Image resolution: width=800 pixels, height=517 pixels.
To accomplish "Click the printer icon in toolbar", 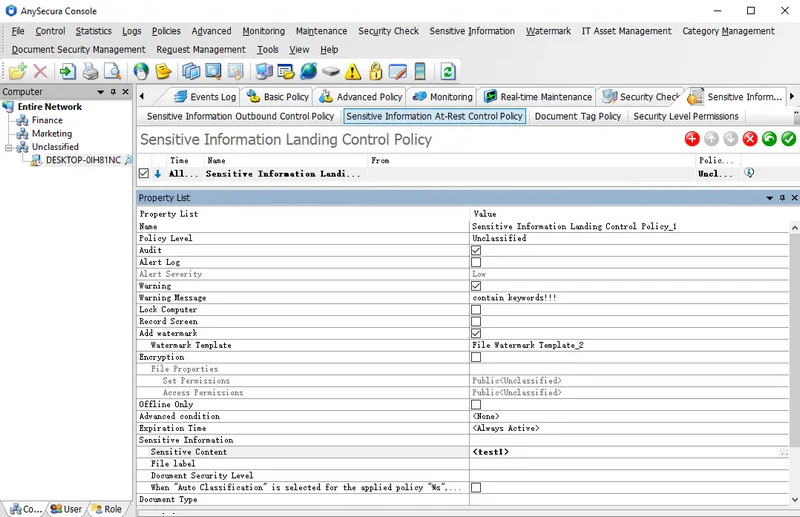I will pos(90,71).
